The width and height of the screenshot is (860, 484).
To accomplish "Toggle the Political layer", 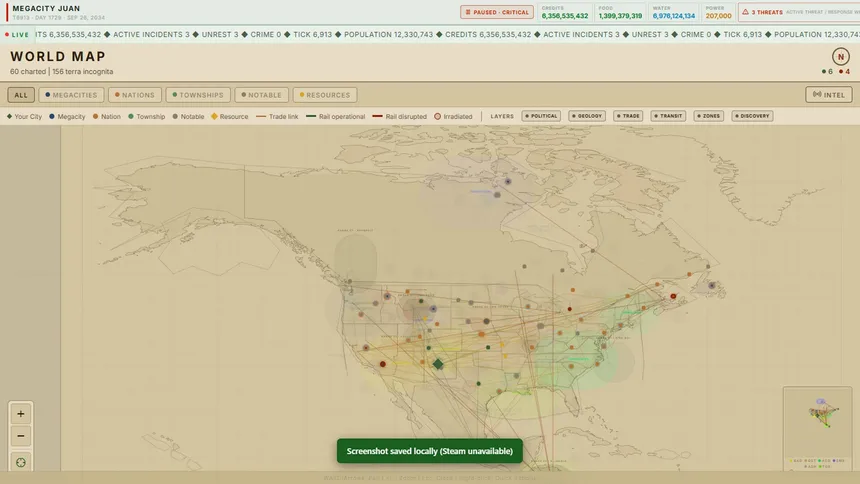I will point(541,116).
